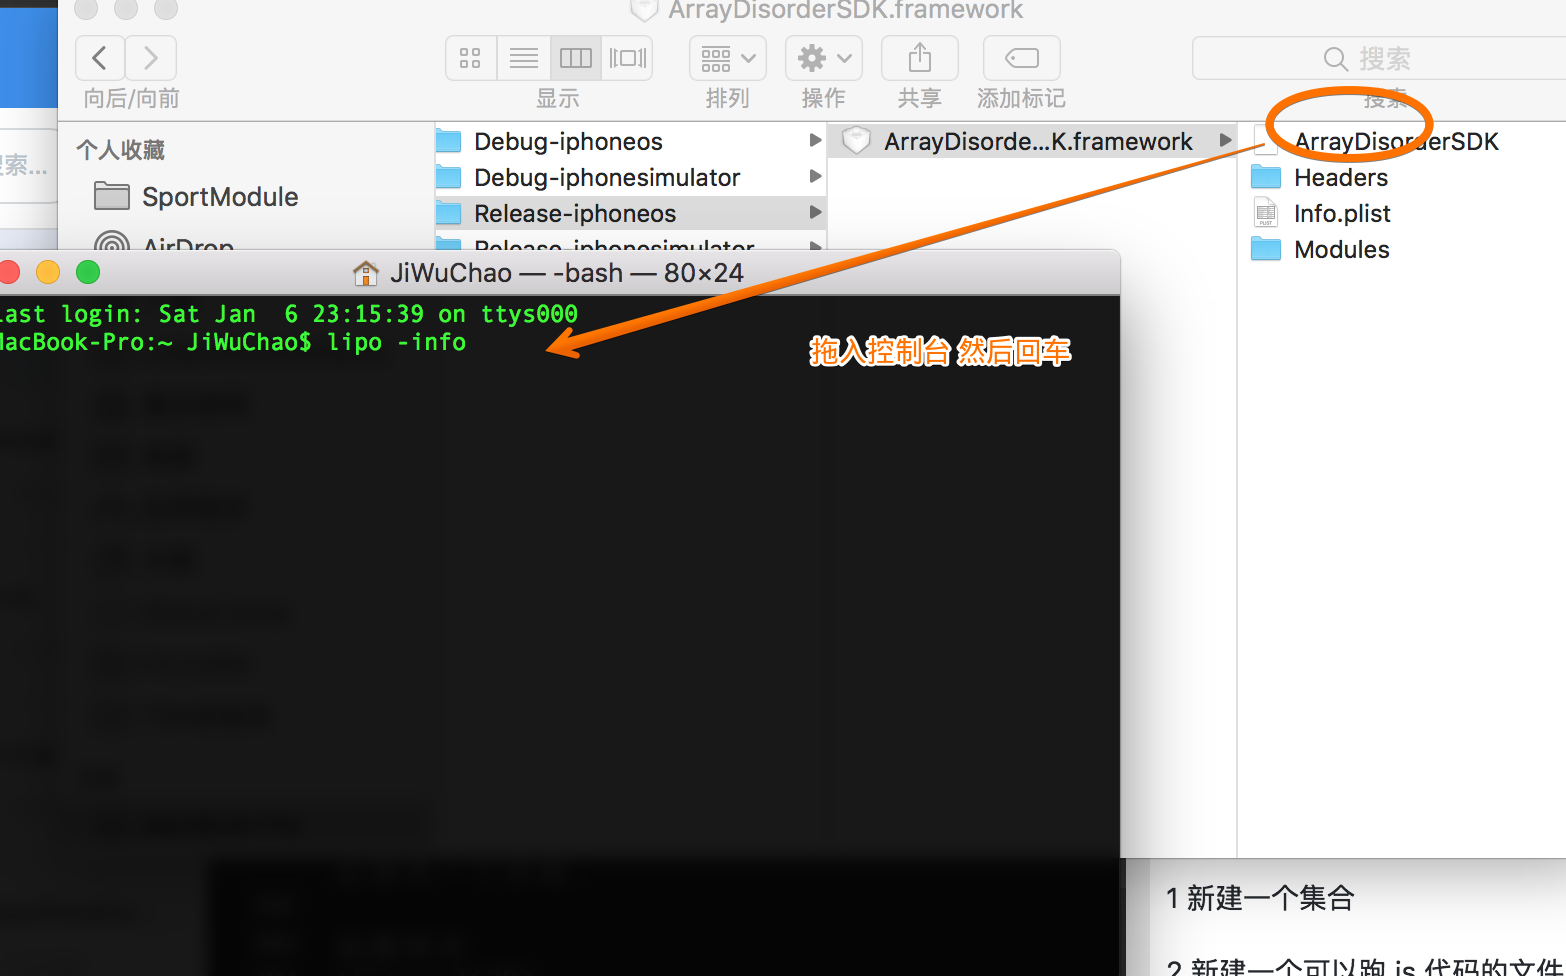Image resolution: width=1566 pixels, height=976 pixels.
Task: Select the Debug-iphoneos folder
Action: (568, 142)
